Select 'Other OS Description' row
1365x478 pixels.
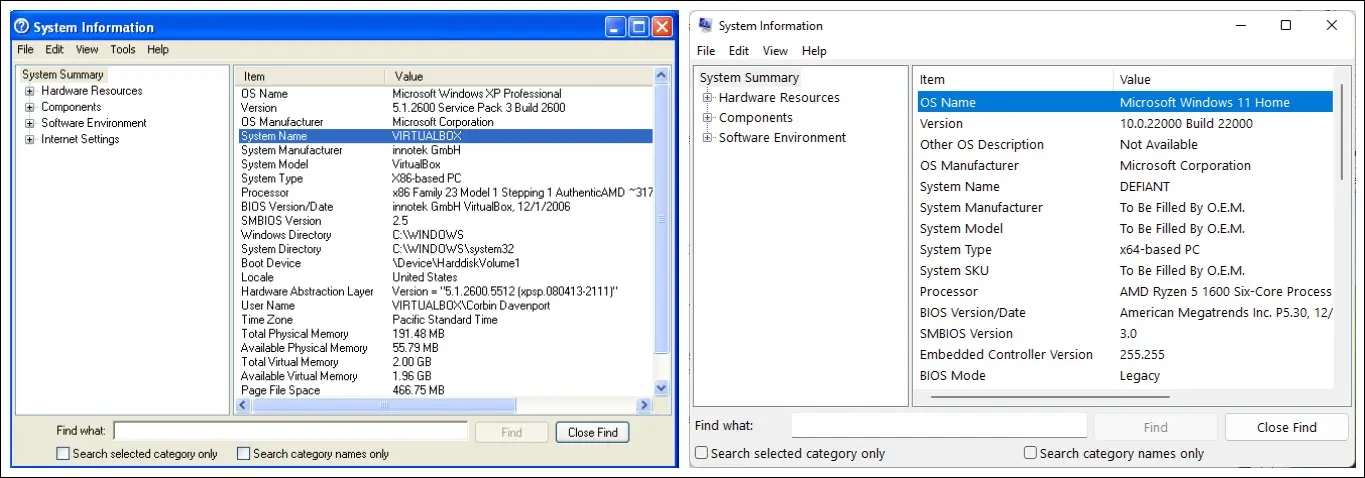coord(1125,144)
